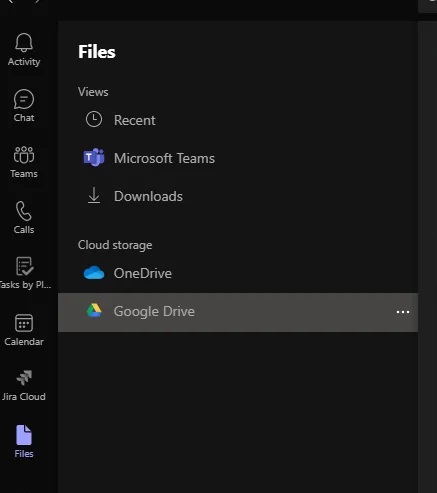Open the Chat icon in sidebar
Viewport: 437px width, 493px height.
(24, 99)
